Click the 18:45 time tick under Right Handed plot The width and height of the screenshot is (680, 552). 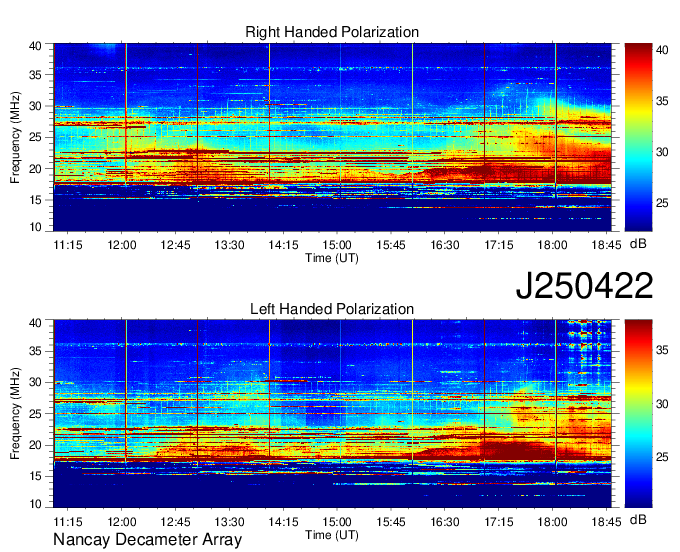[606, 245]
